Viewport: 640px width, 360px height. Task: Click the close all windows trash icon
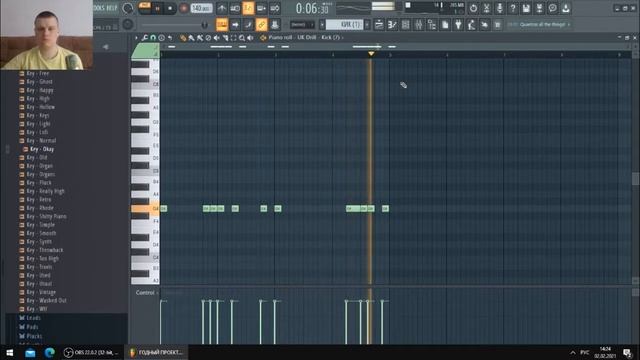(498, 24)
